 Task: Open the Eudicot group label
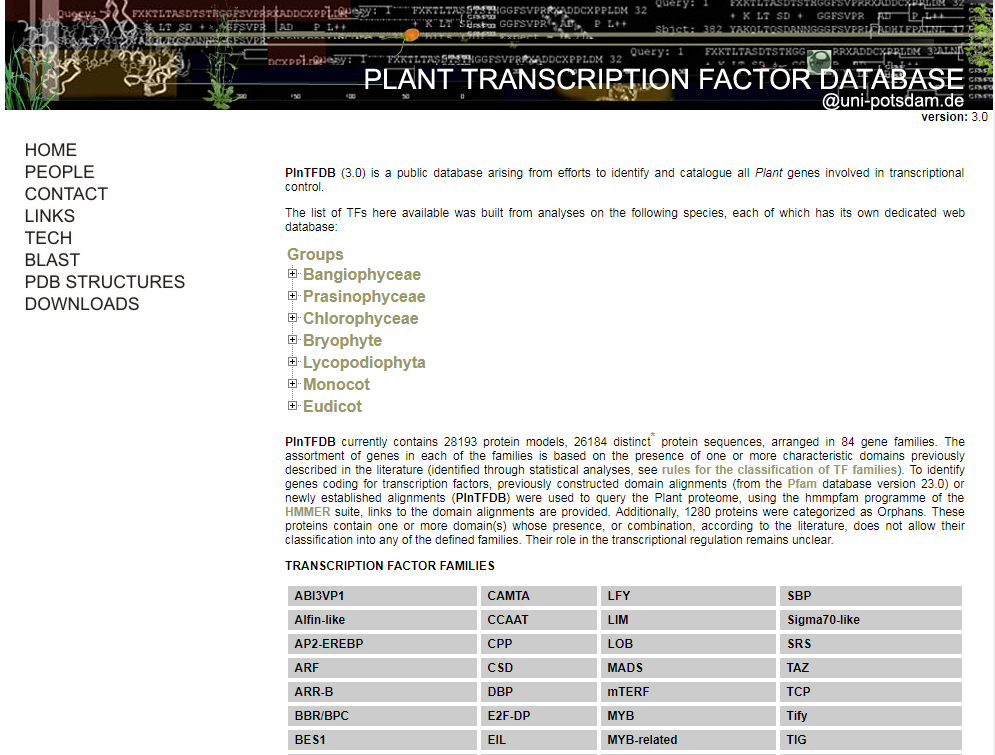click(332, 406)
